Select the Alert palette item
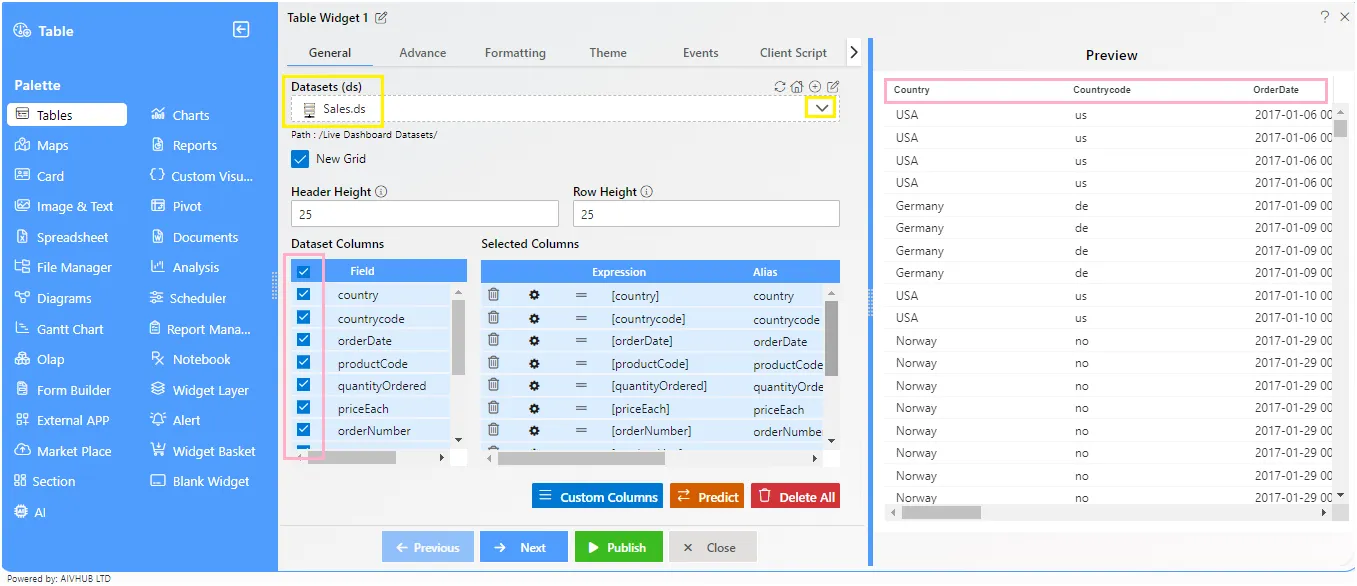The width and height of the screenshot is (1357, 586). point(176,420)
